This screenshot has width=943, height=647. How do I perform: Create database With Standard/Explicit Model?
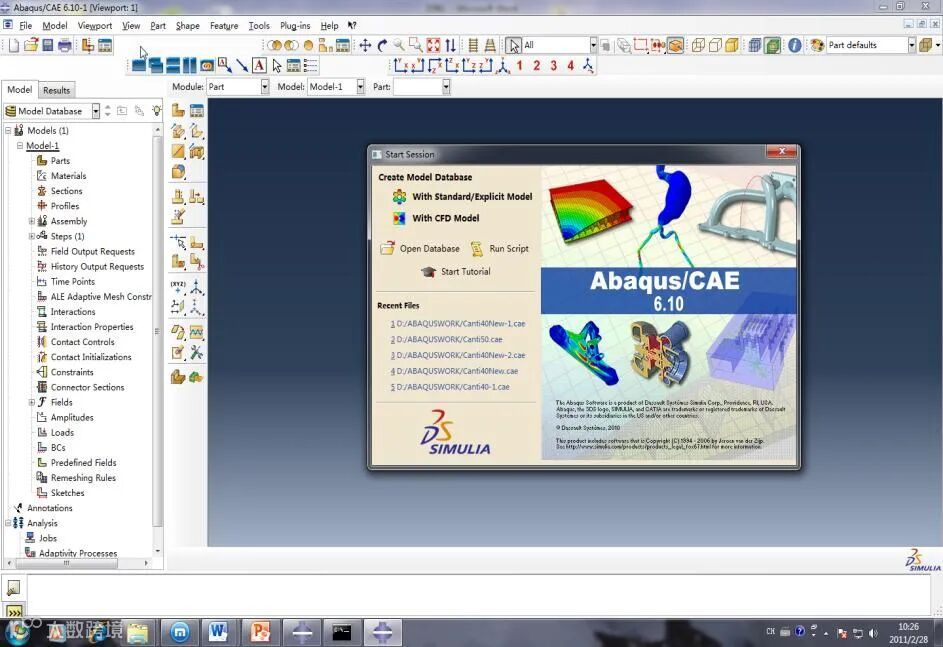[462, 197]
